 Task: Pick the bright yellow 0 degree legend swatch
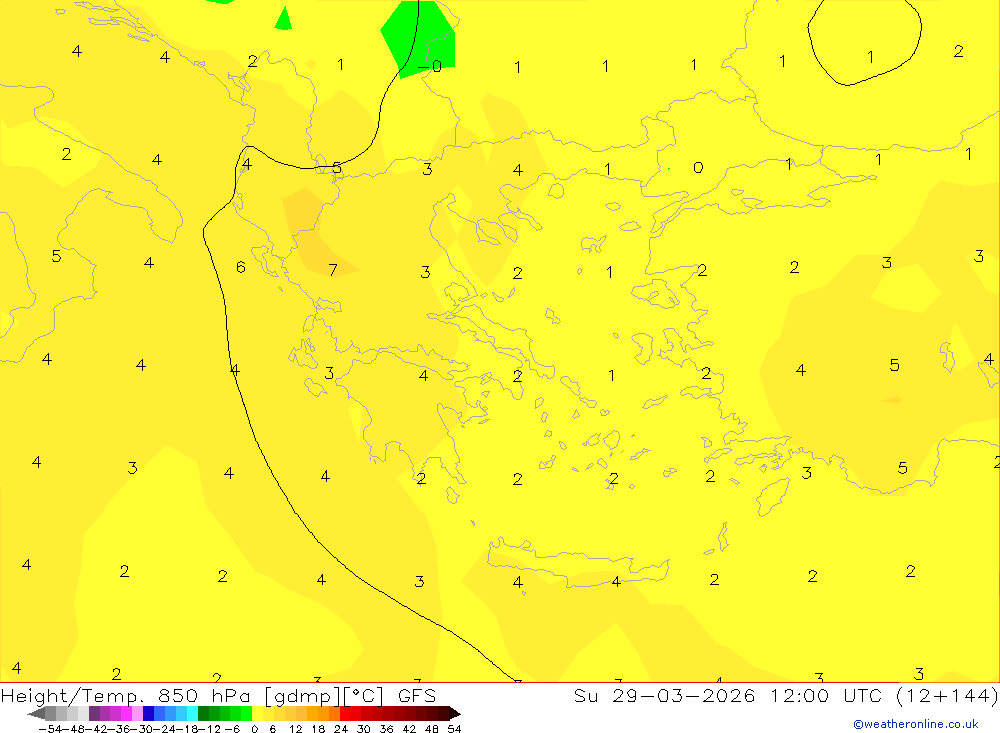[x=257, y=713]
